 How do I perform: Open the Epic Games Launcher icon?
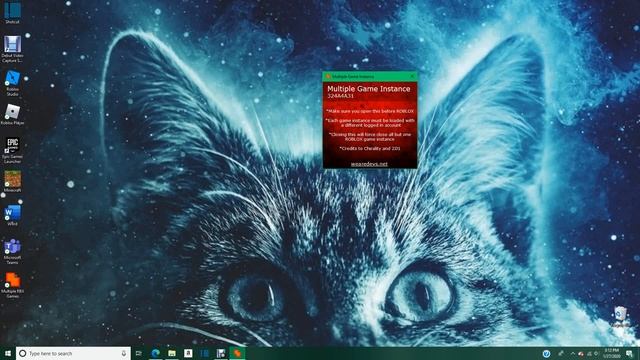point(12,150)
